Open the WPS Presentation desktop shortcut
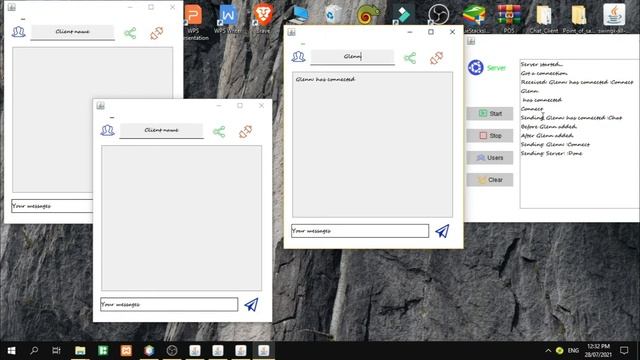The image size is (640, 360). click(193, 21)
